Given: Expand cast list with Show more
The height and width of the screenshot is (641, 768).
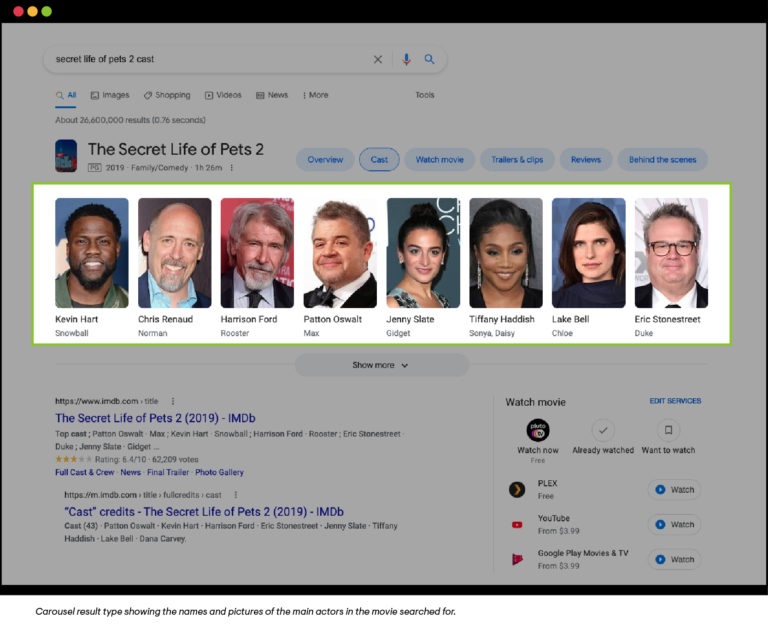Looking at the screenshot, I should click(x=382, y=365).
